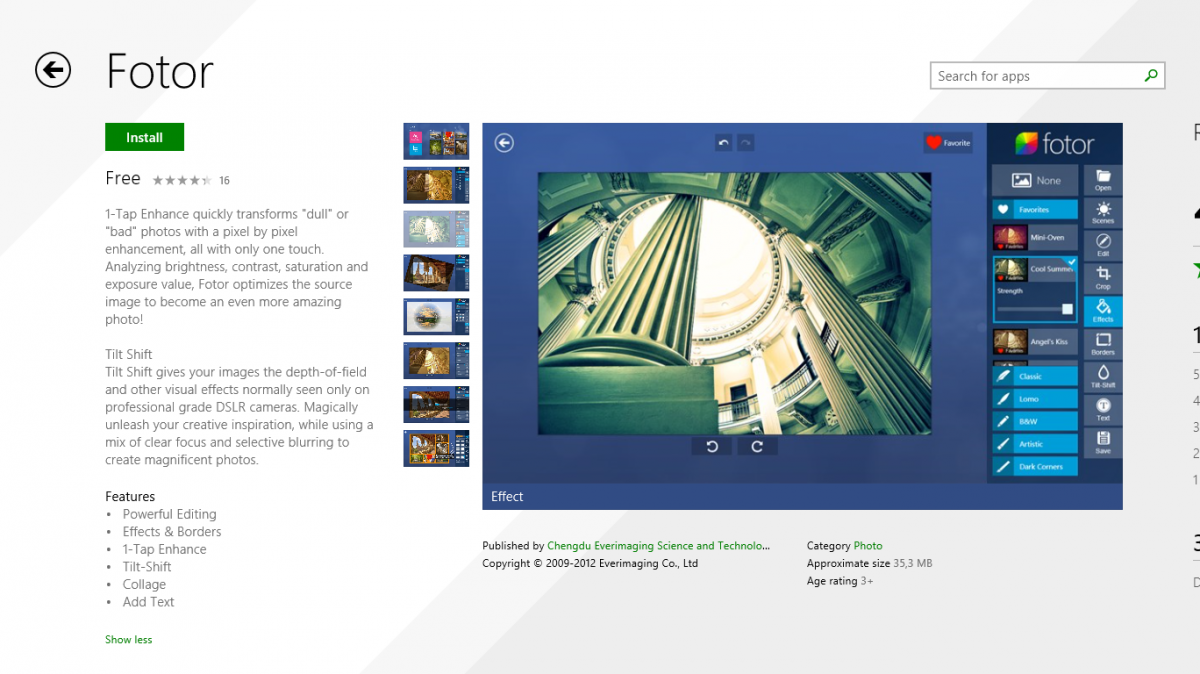This screenshot has height=674, width=1200.
Task: Click the copyright Everimaging Co., Ltd line
Action: [x=590, y=563]
